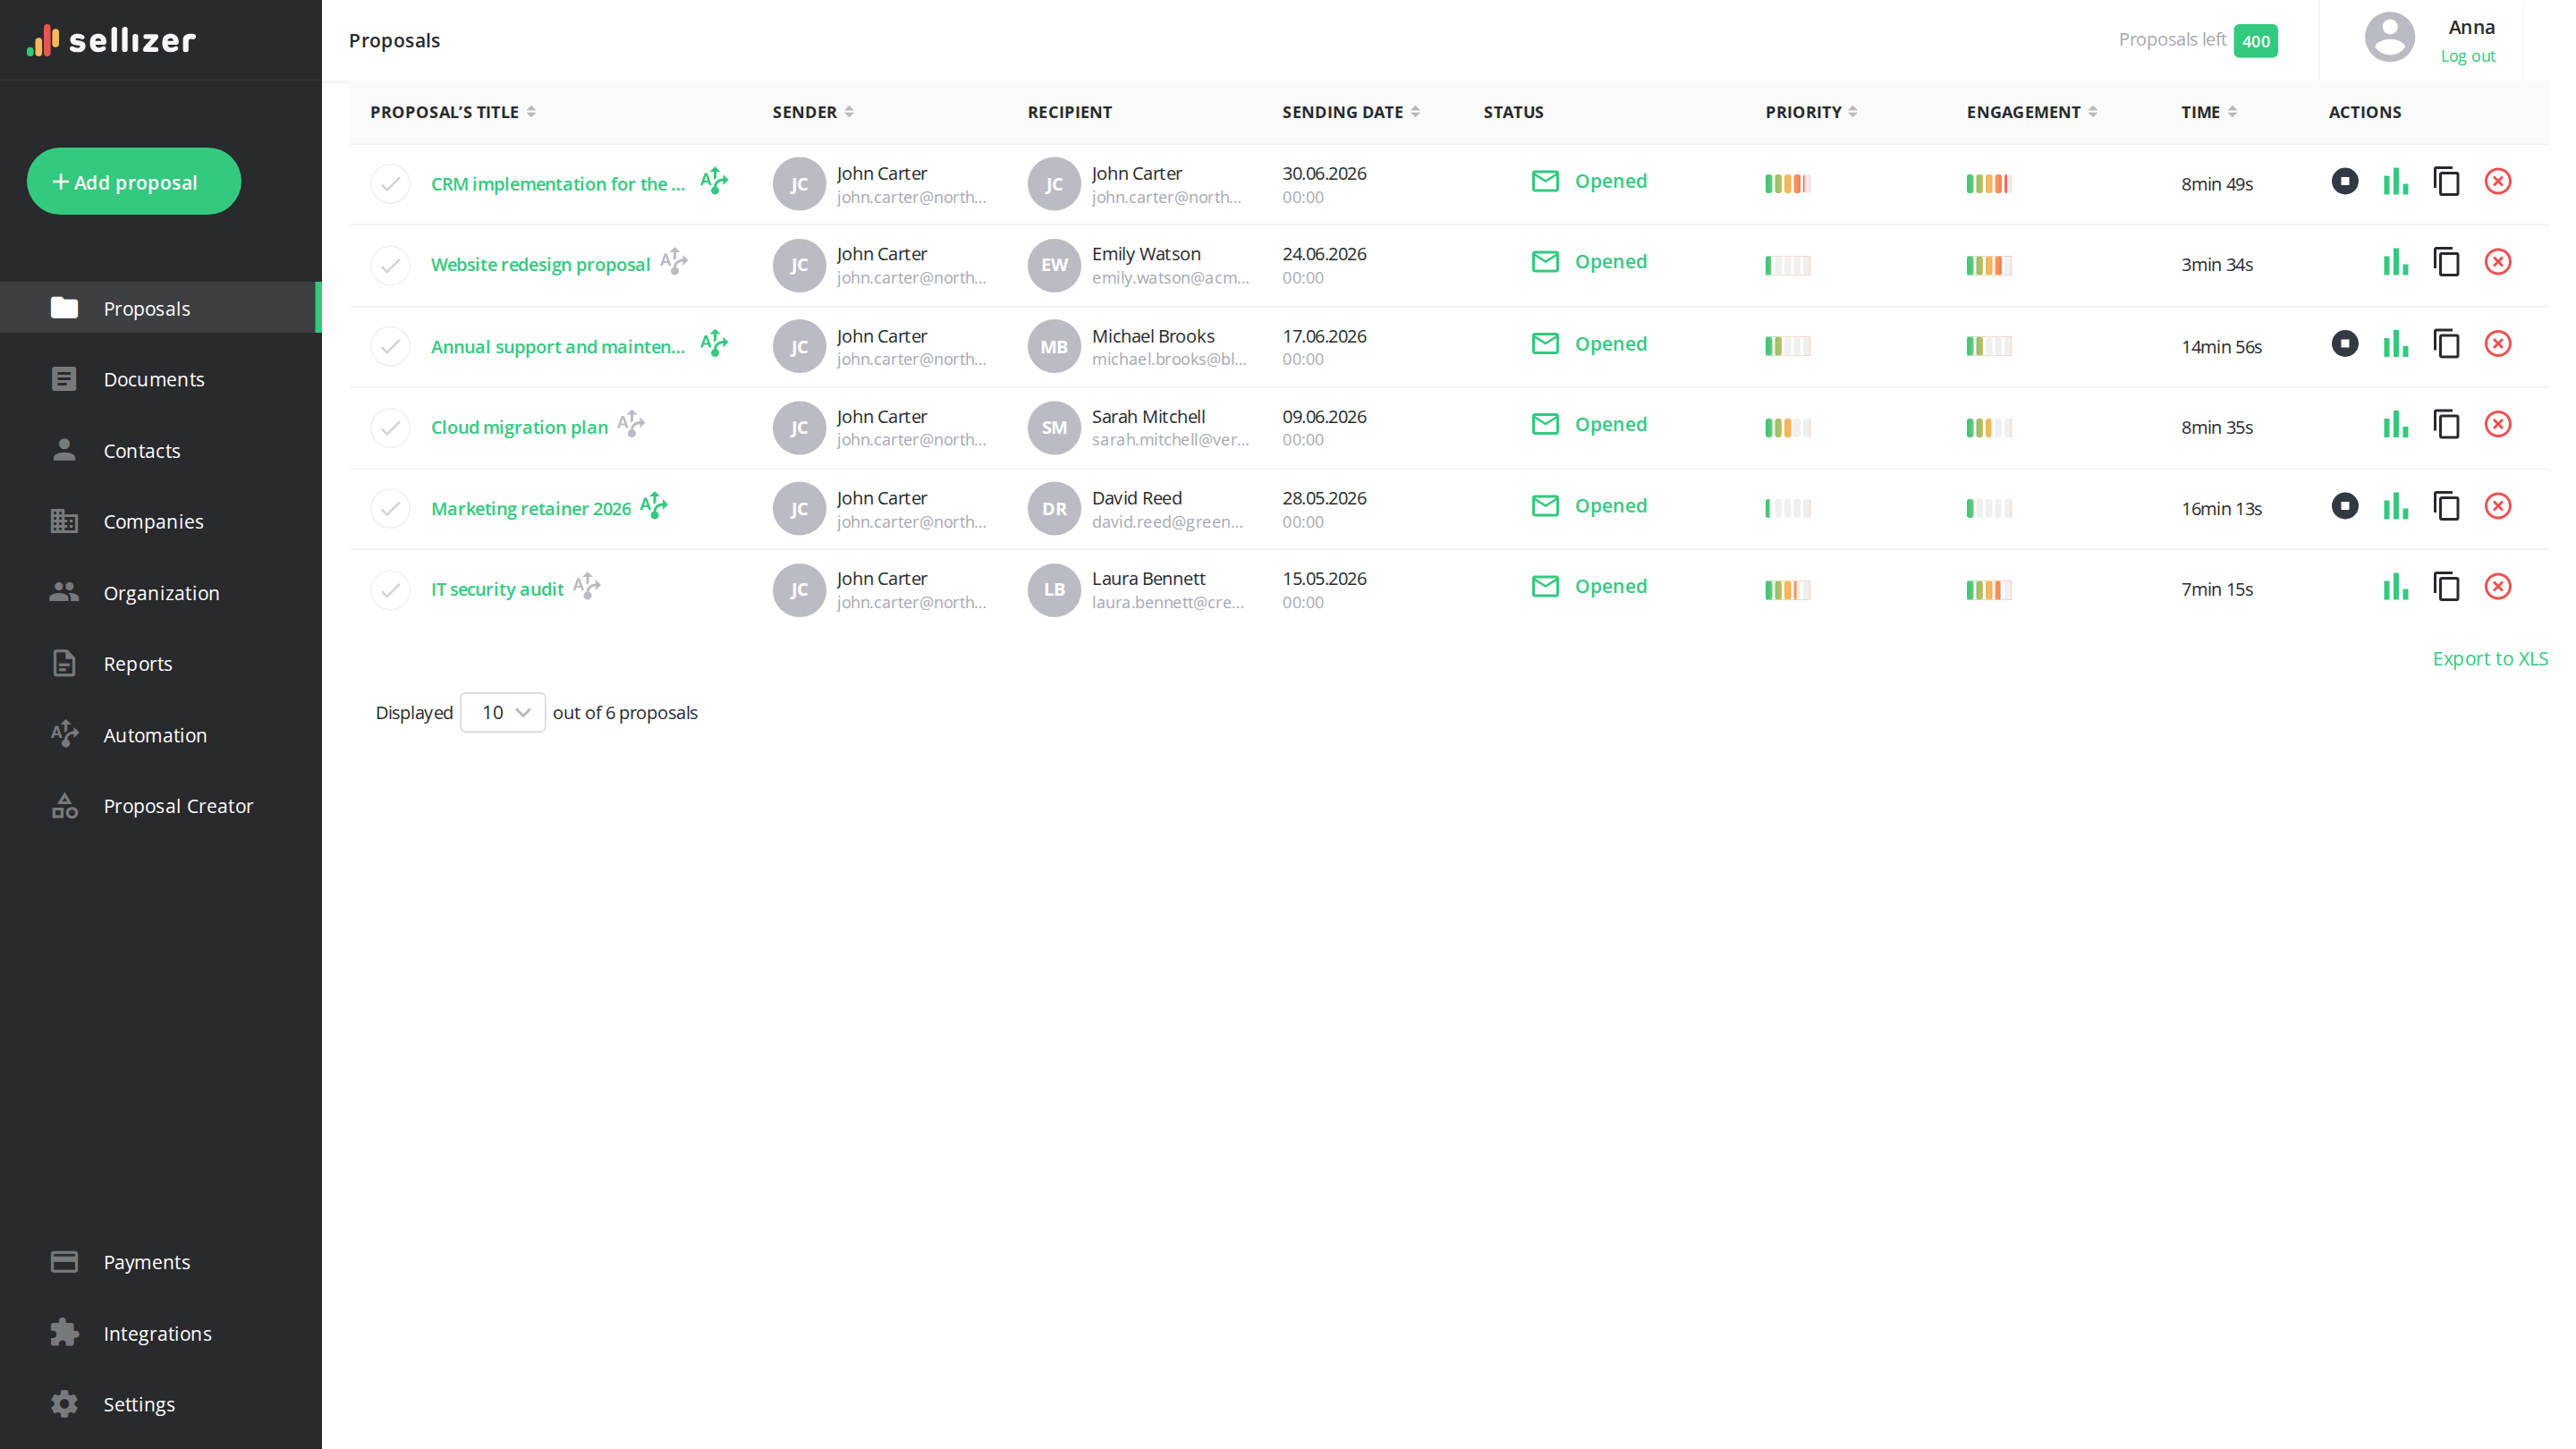
Task: Sort by Sending Date column arrows
Action: (1415, 112)
